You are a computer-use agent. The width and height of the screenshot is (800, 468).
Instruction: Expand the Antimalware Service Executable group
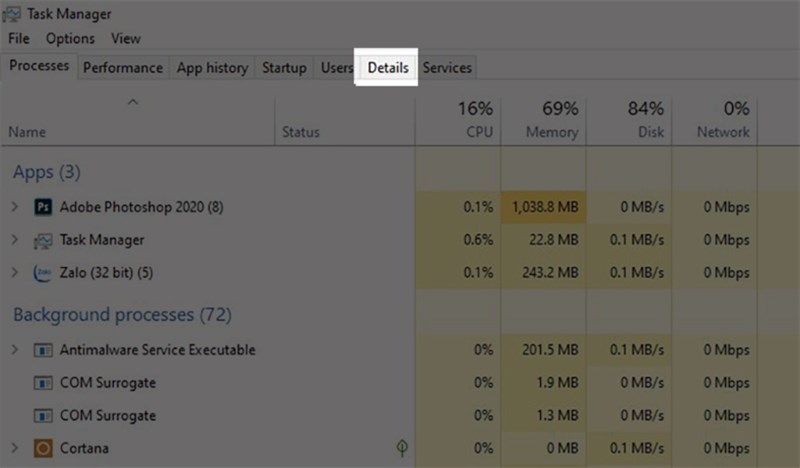click(x=15, y=350)
